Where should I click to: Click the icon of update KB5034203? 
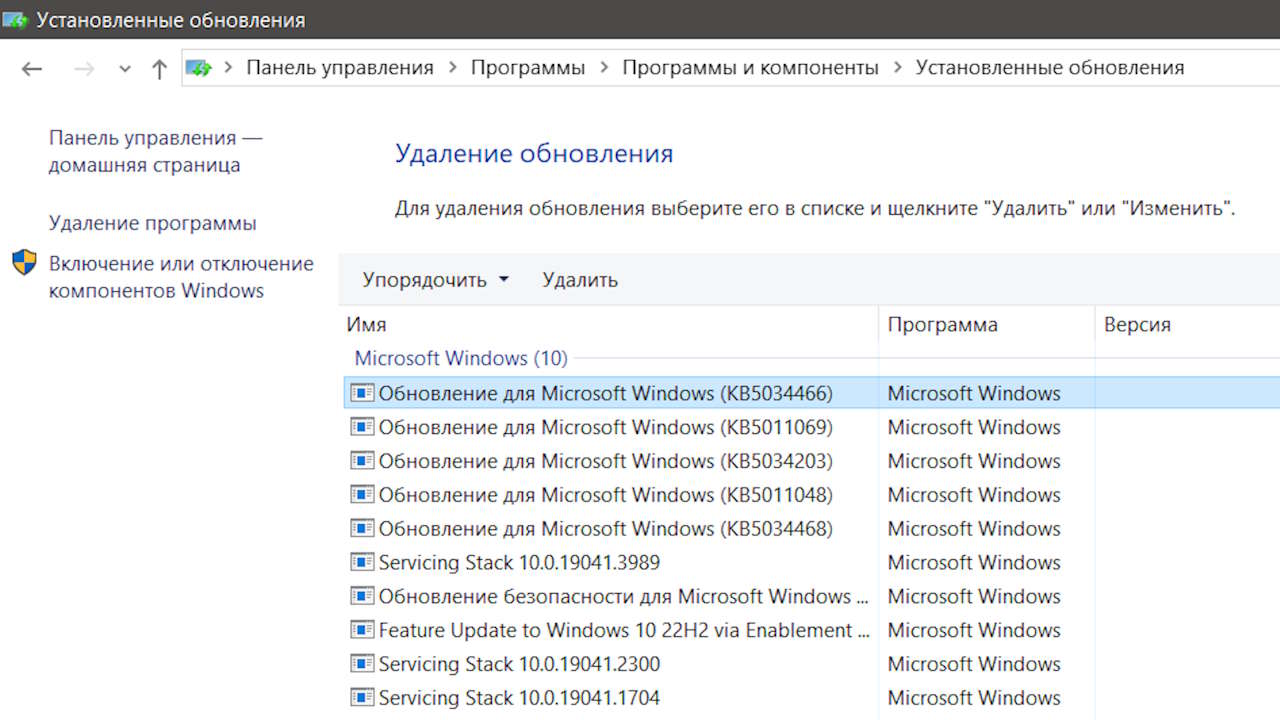click(362, 461)
